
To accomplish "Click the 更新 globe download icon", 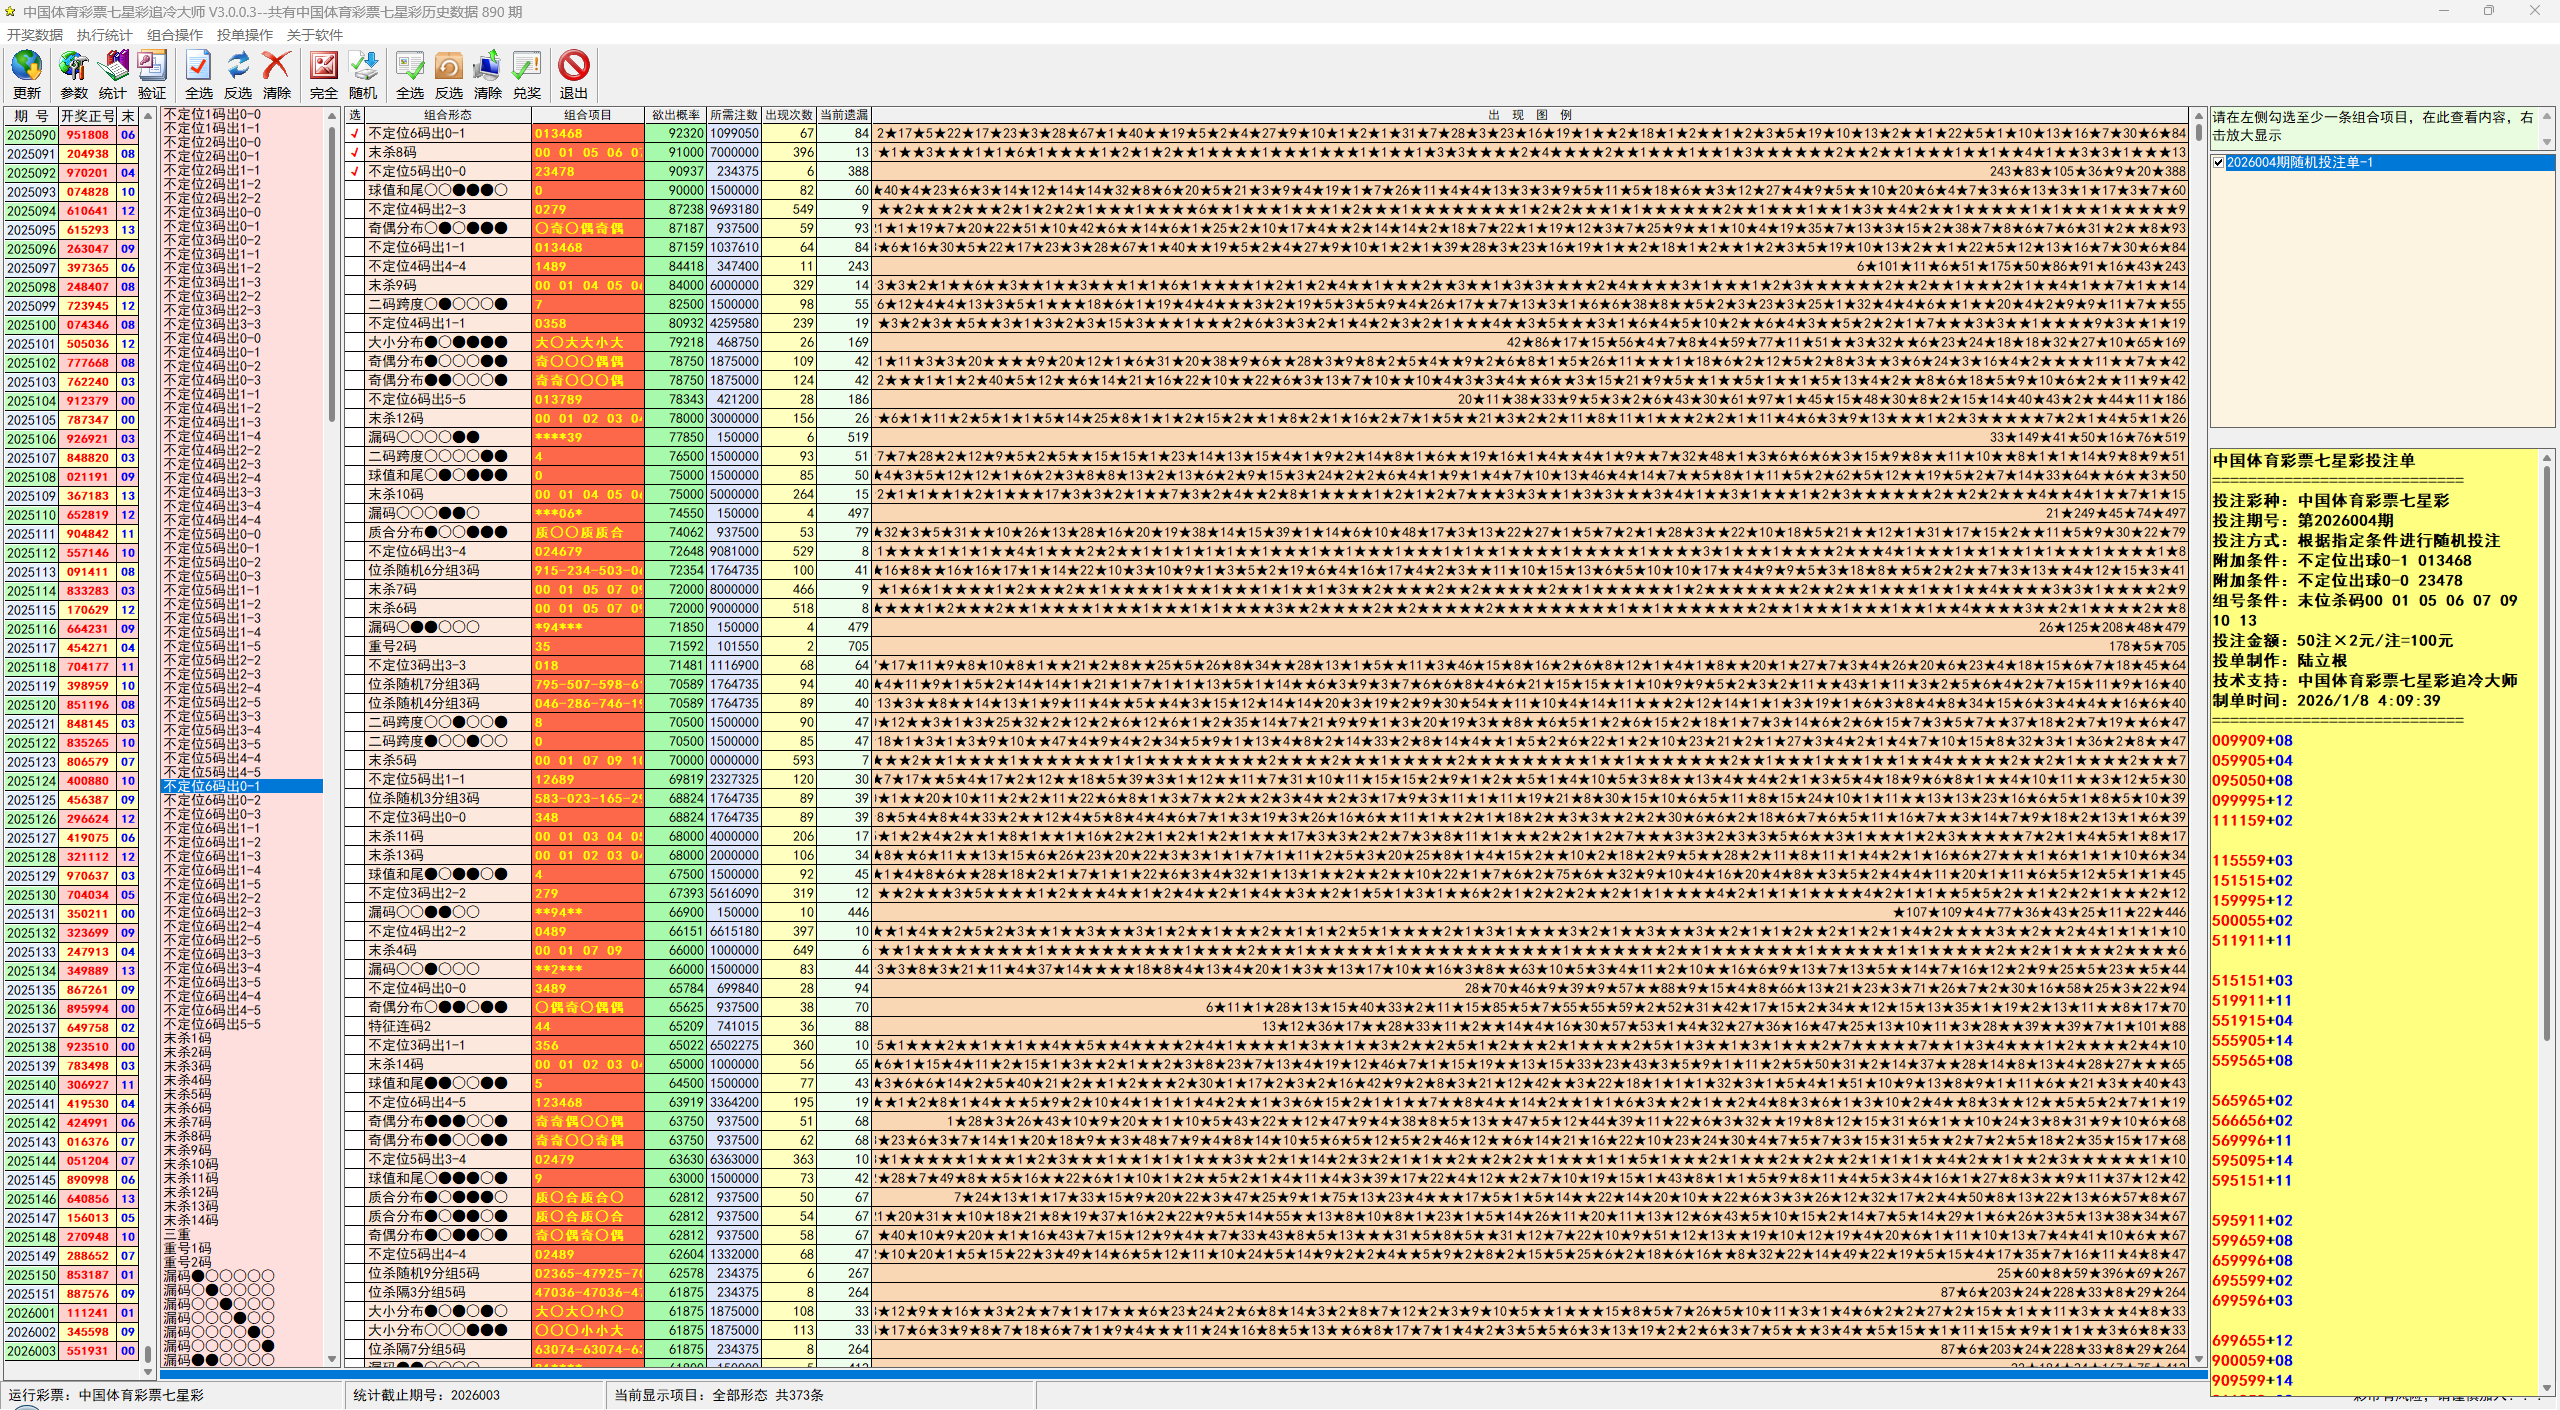I will pyautogui.click(x=26, y=67).
